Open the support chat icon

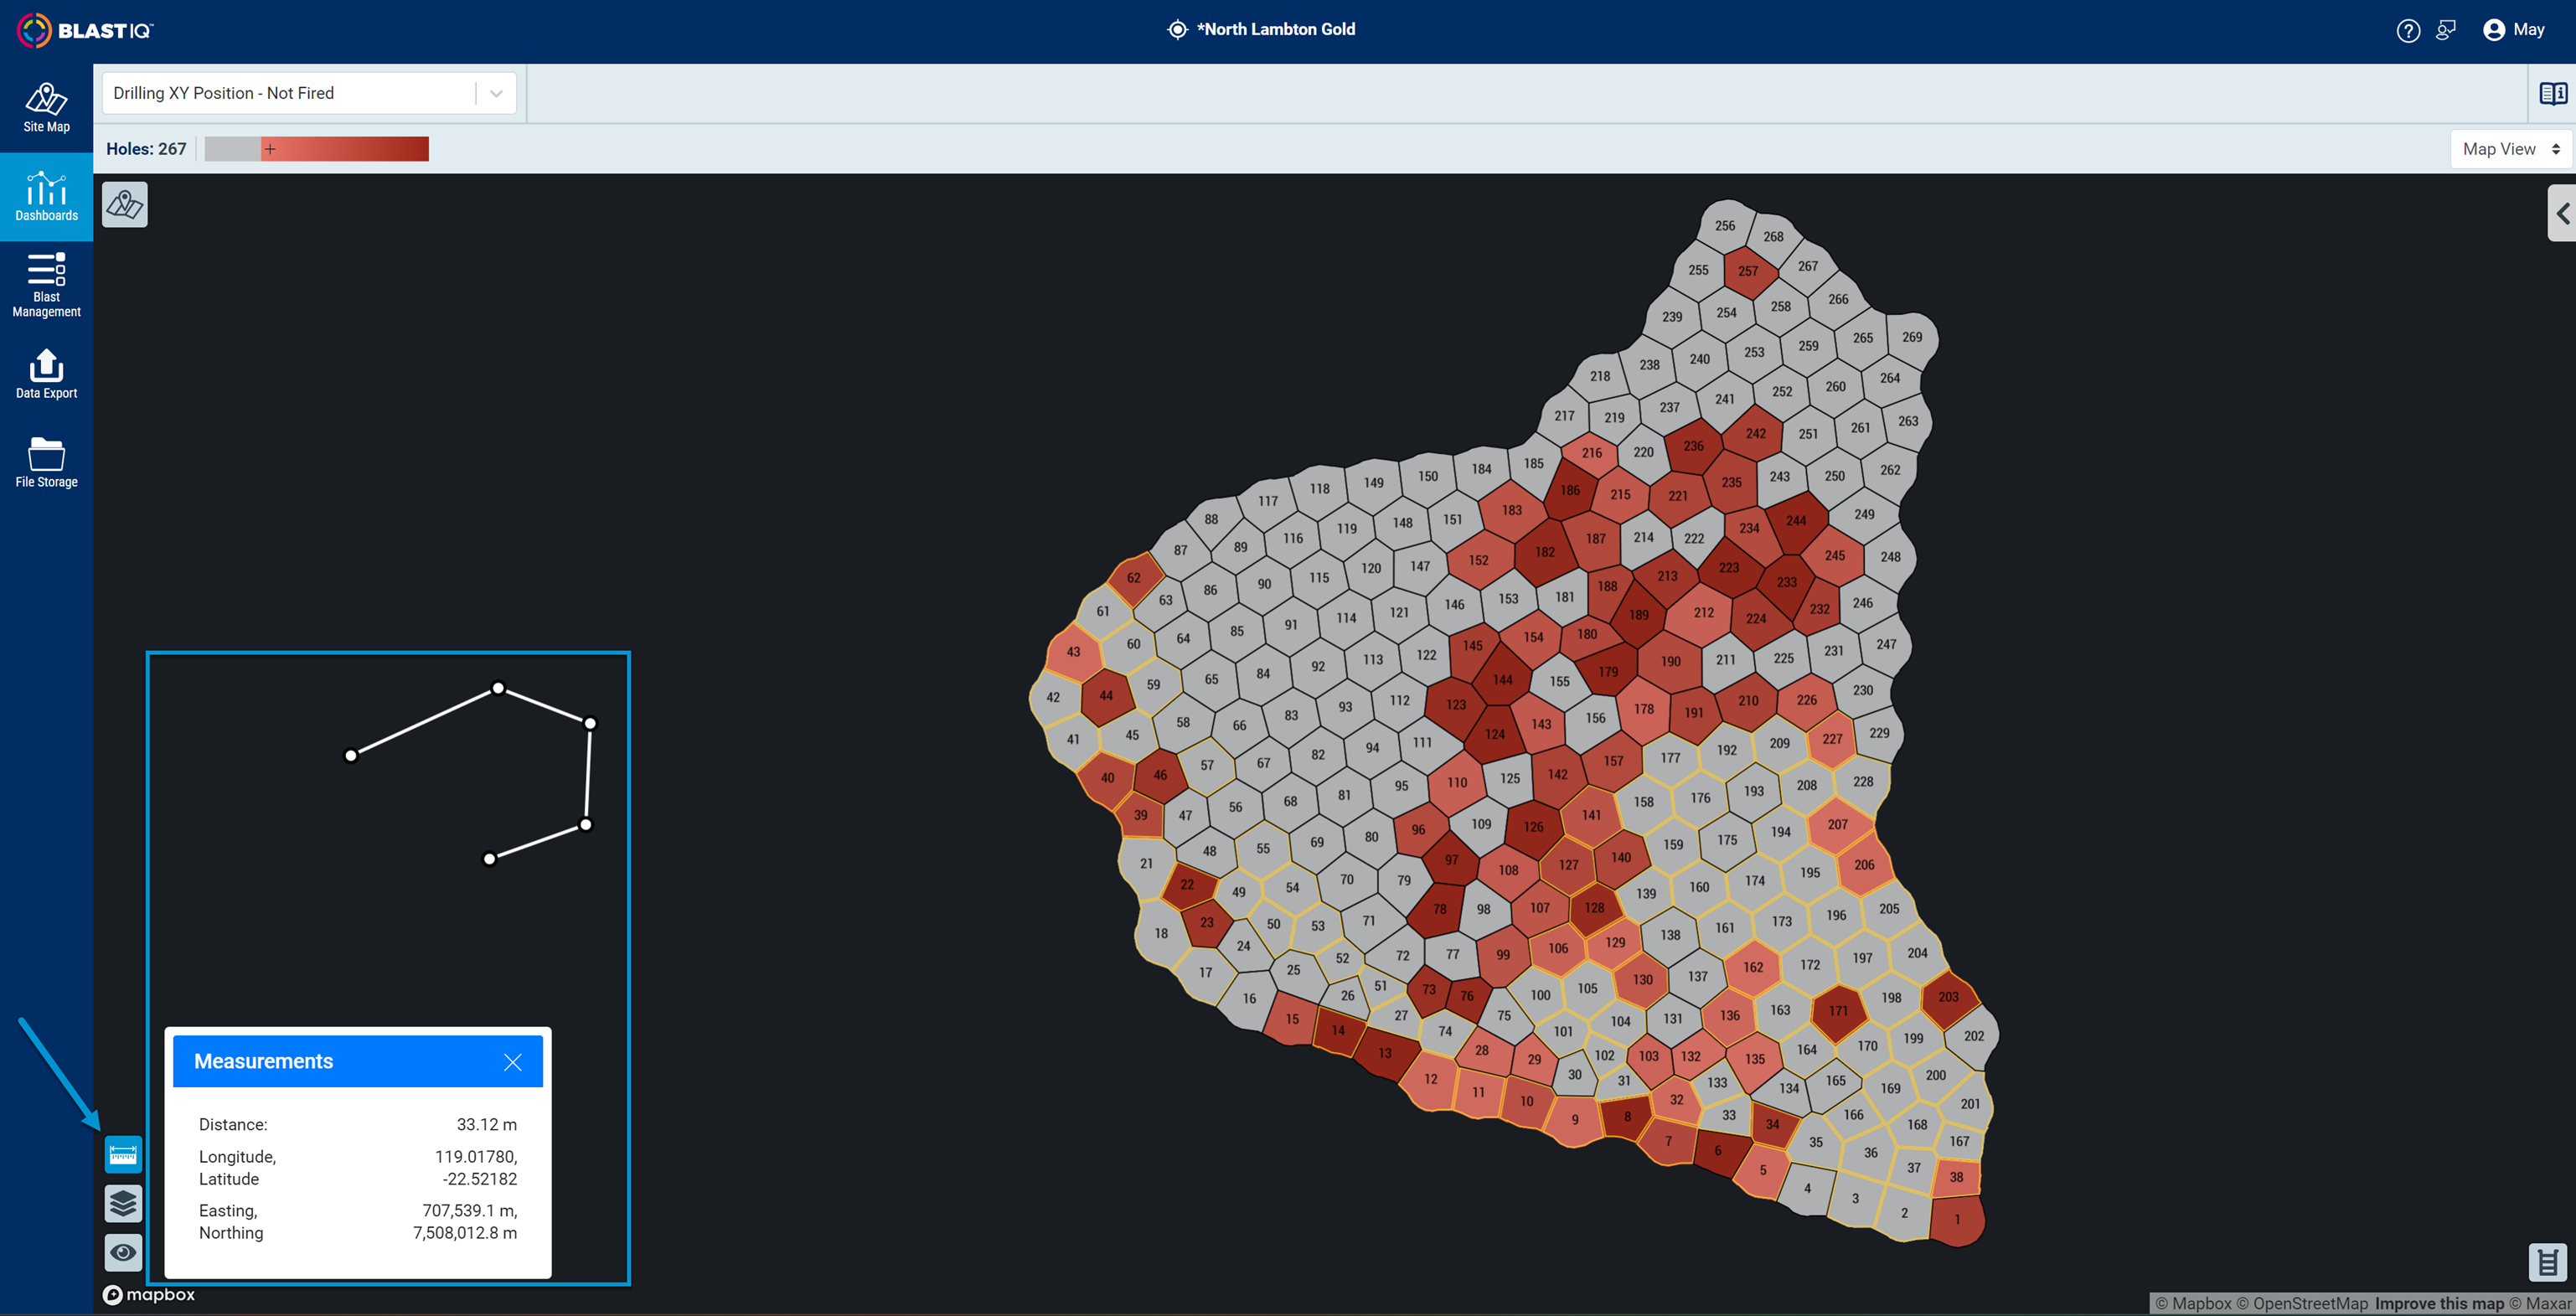click(x=2446, y=30)
